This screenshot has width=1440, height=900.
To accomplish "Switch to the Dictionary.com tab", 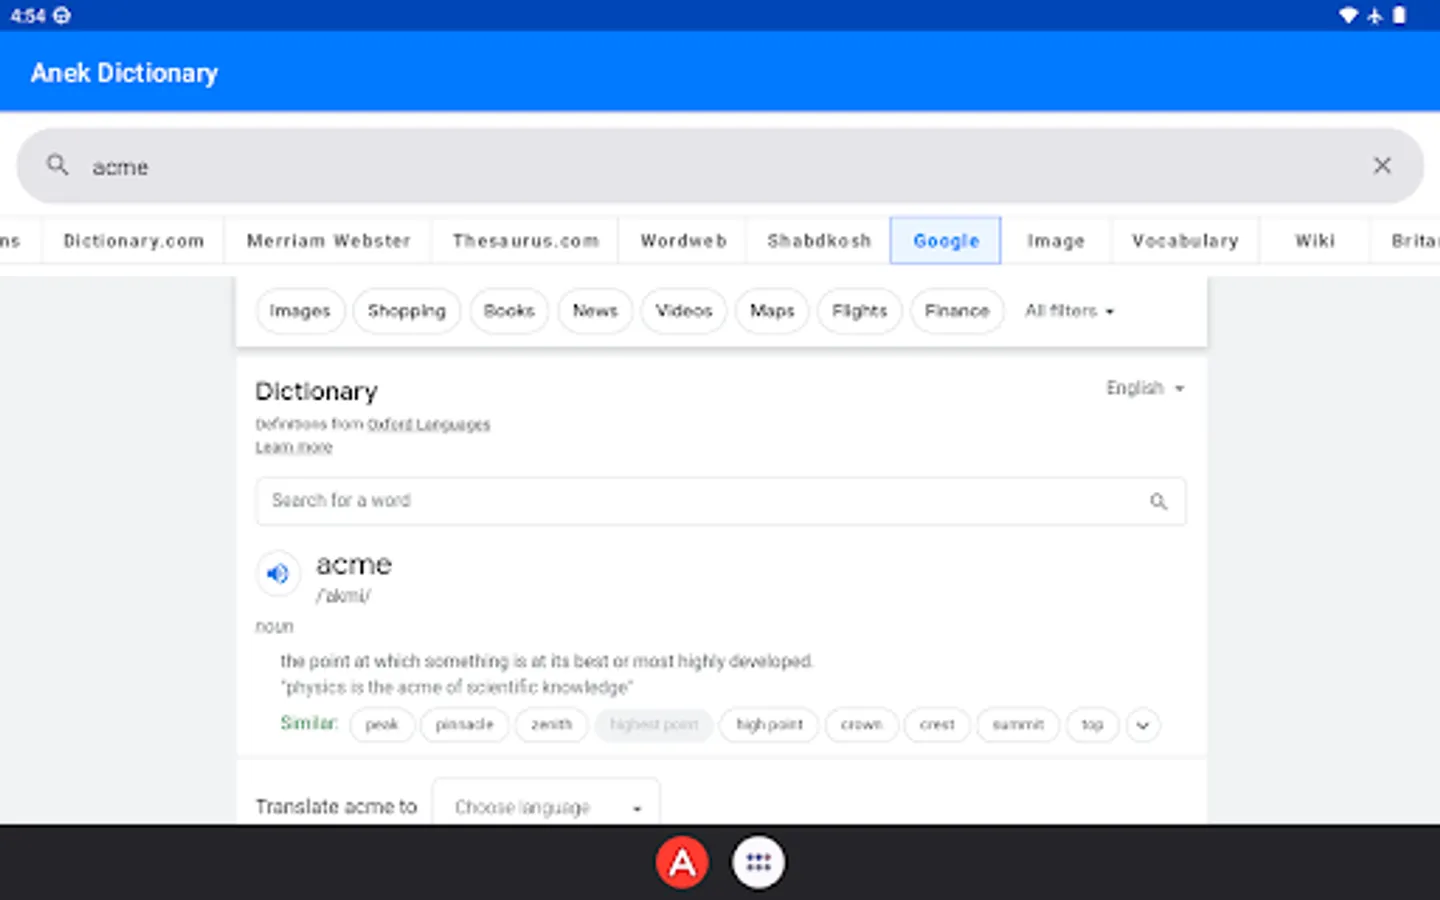I will pos(134,241).
